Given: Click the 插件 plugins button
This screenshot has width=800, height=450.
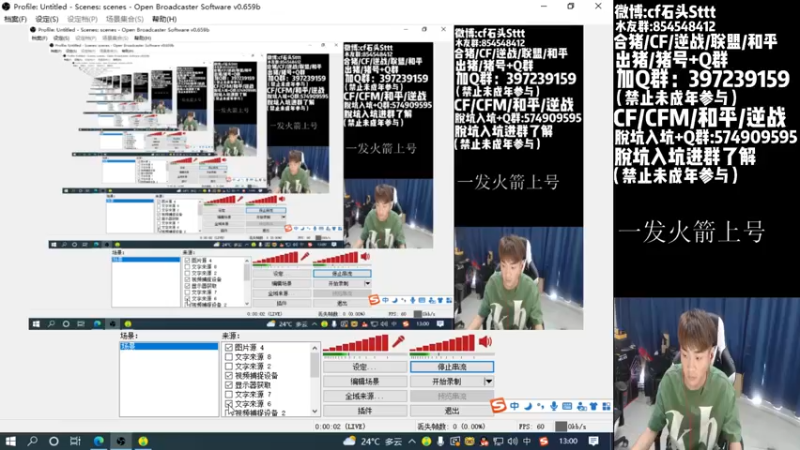Looking at the screenshot, I should point(365,410).
